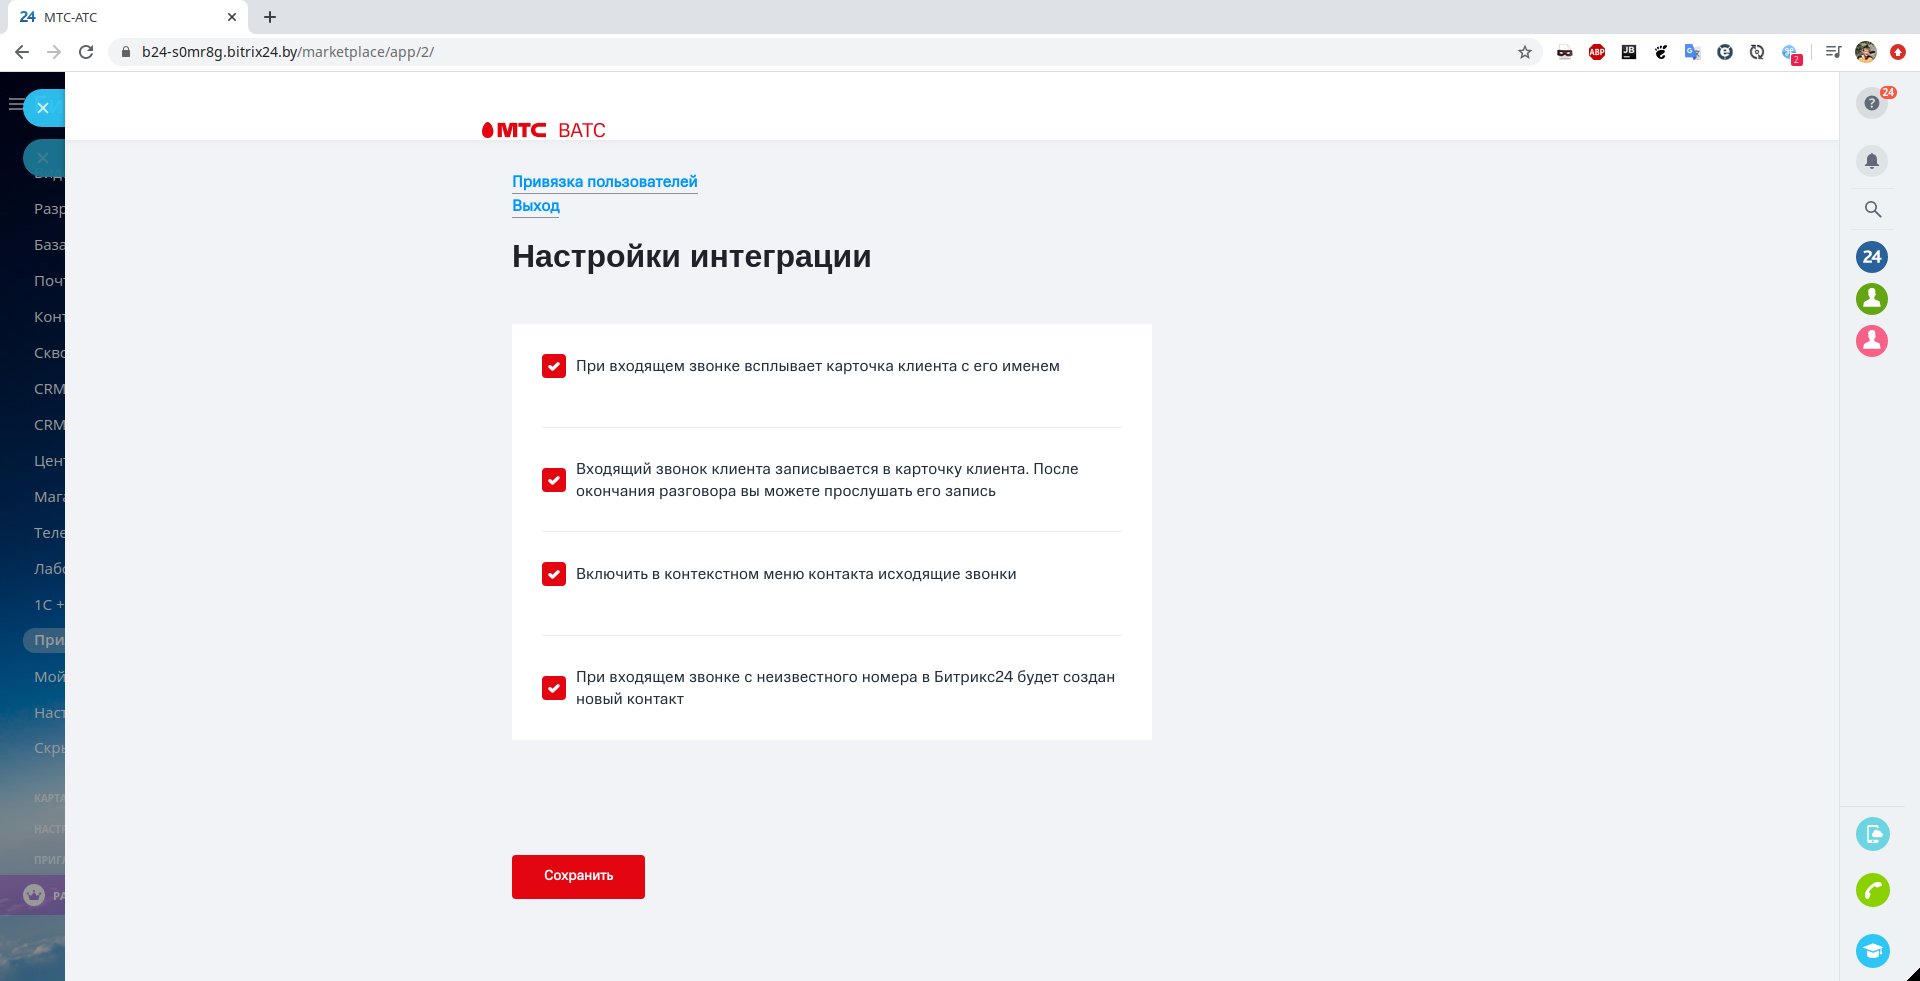
Task: Click the round 'e' extension icon
Action: [1725, 52]
